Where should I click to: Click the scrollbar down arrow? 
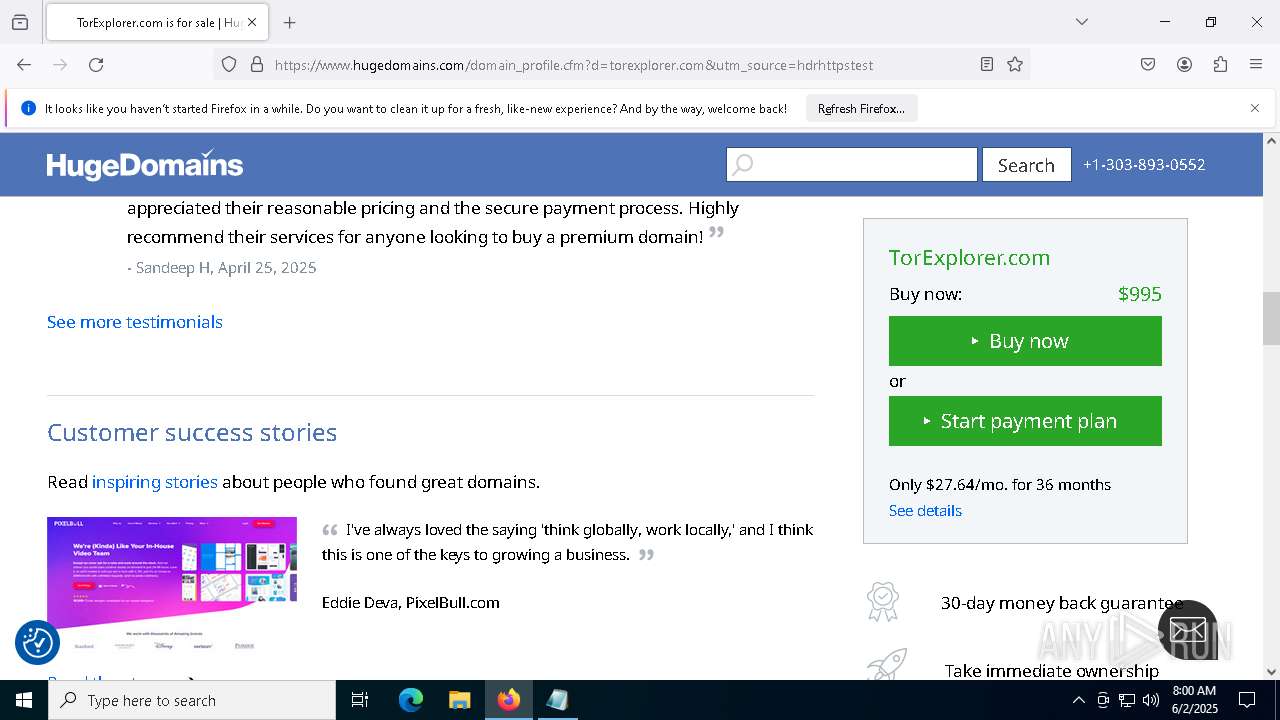tap(1271, 672)
